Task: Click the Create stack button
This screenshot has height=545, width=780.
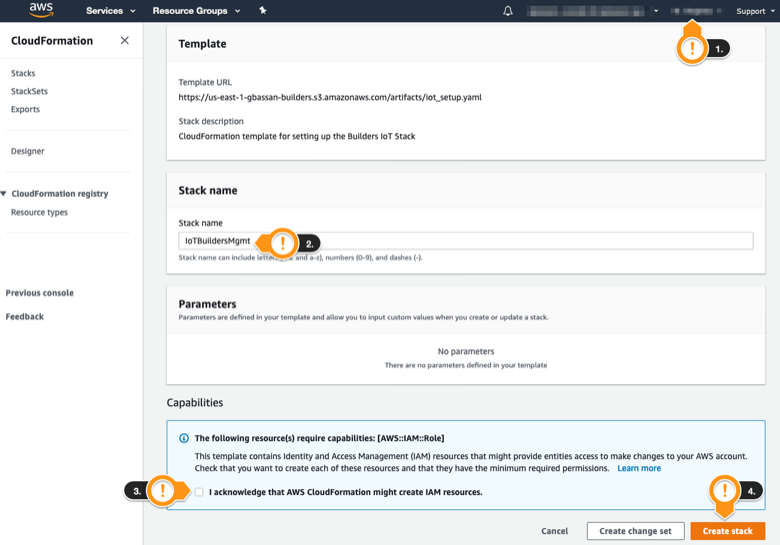Action: tap(727, 531)
